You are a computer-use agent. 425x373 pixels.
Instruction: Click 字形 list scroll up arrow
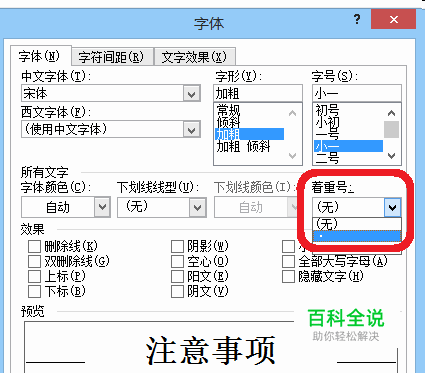[292, 113]
